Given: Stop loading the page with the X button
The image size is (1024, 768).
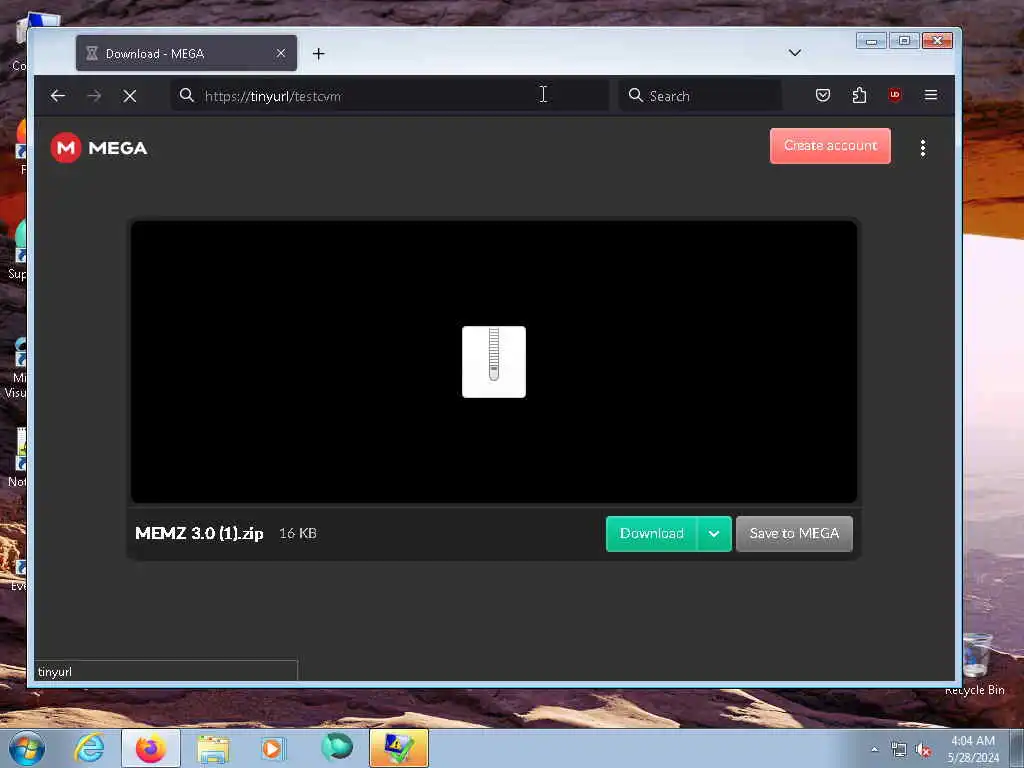Looking at the screenshot, I should pyautogui.click(x=130, y=96).
